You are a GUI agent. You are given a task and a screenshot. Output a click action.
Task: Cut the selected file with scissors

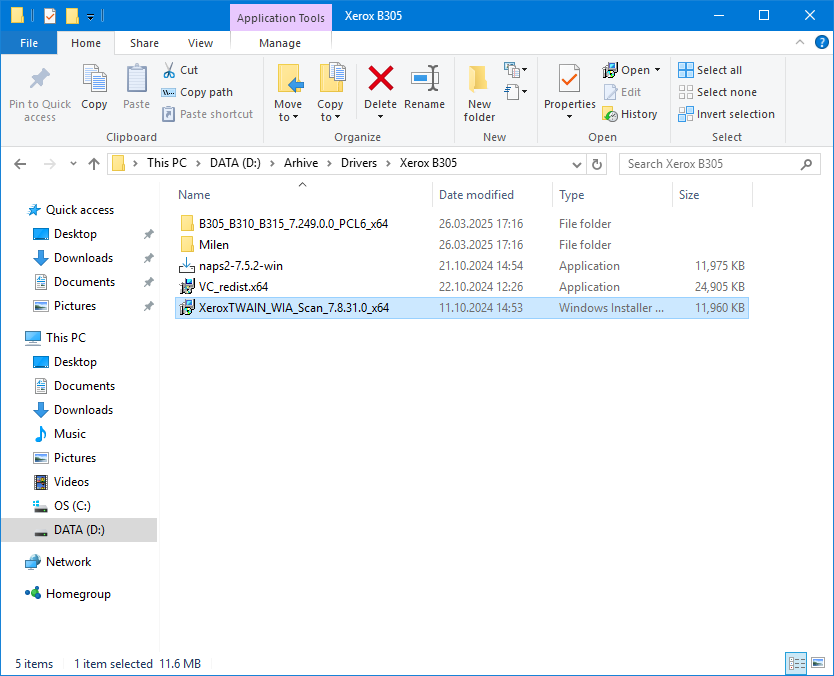point(180,70)
